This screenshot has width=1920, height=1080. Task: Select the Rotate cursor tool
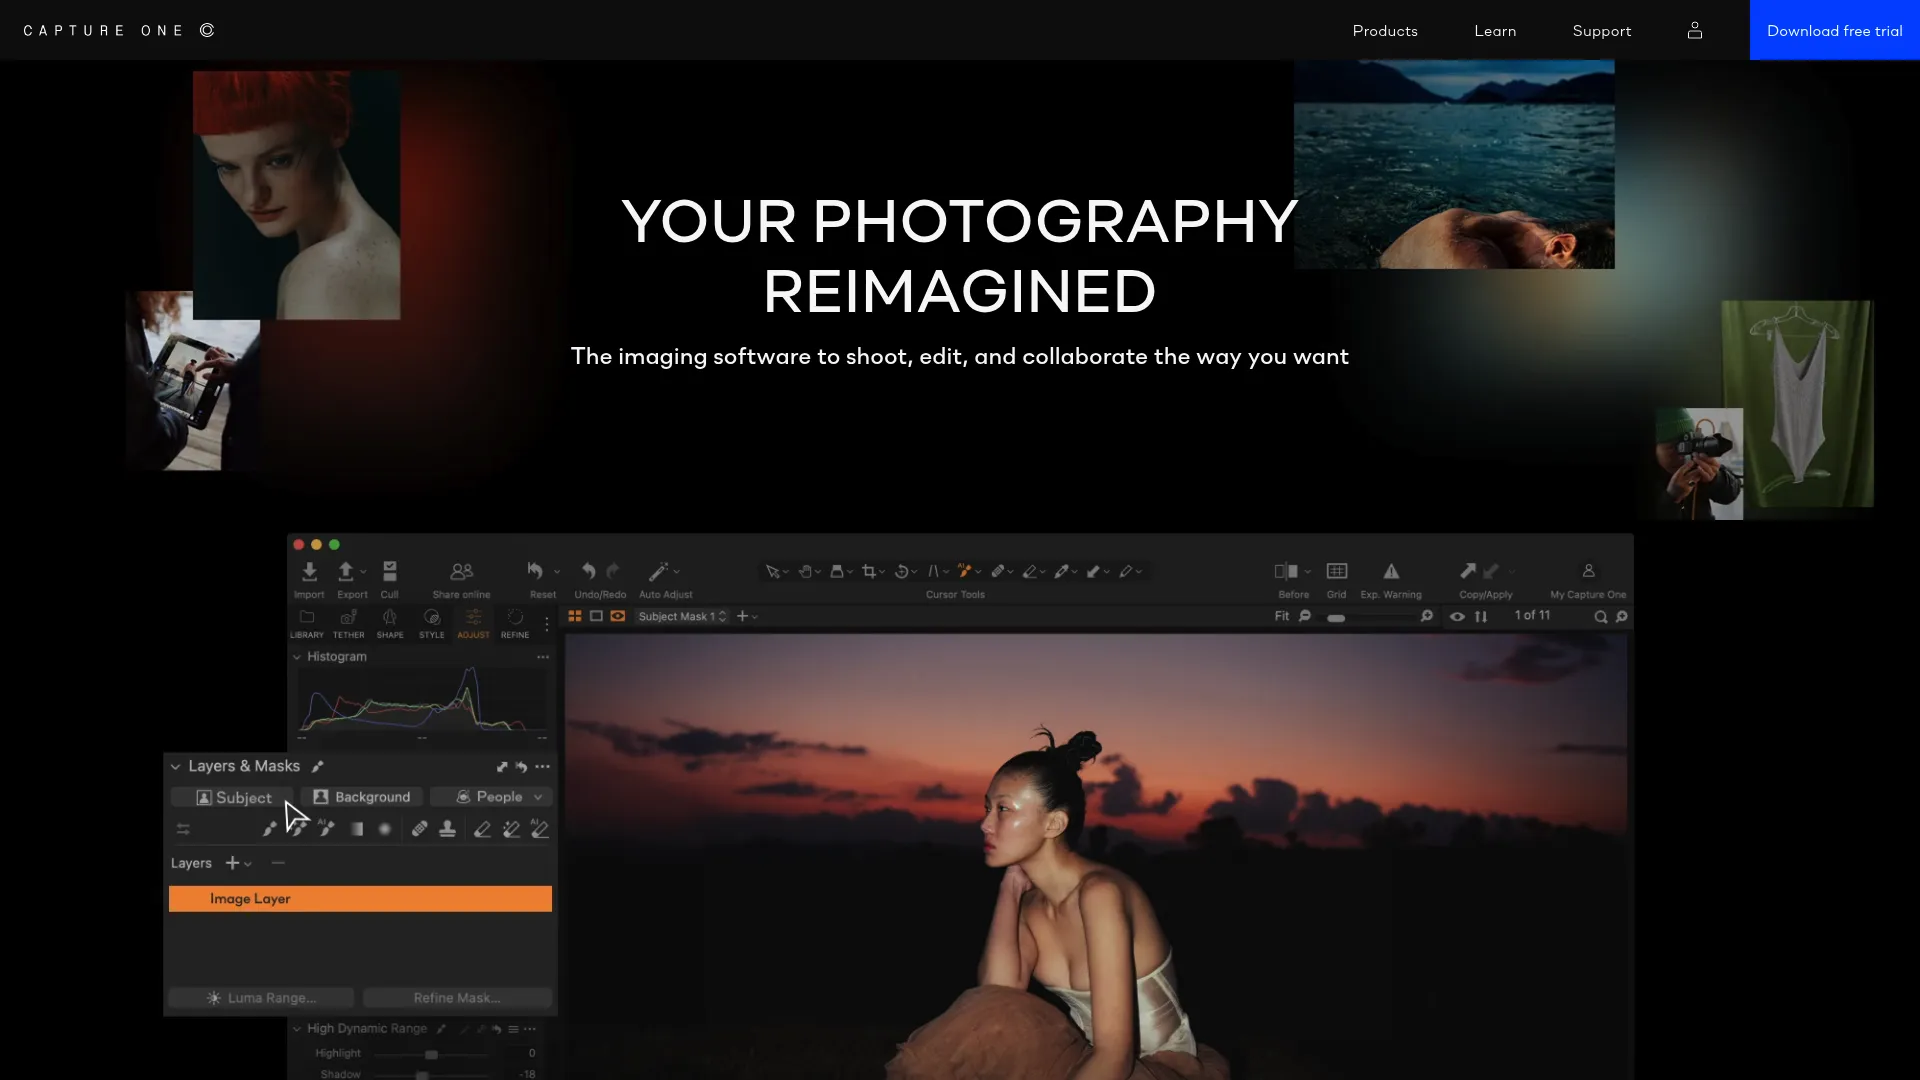tap(901, 571)
